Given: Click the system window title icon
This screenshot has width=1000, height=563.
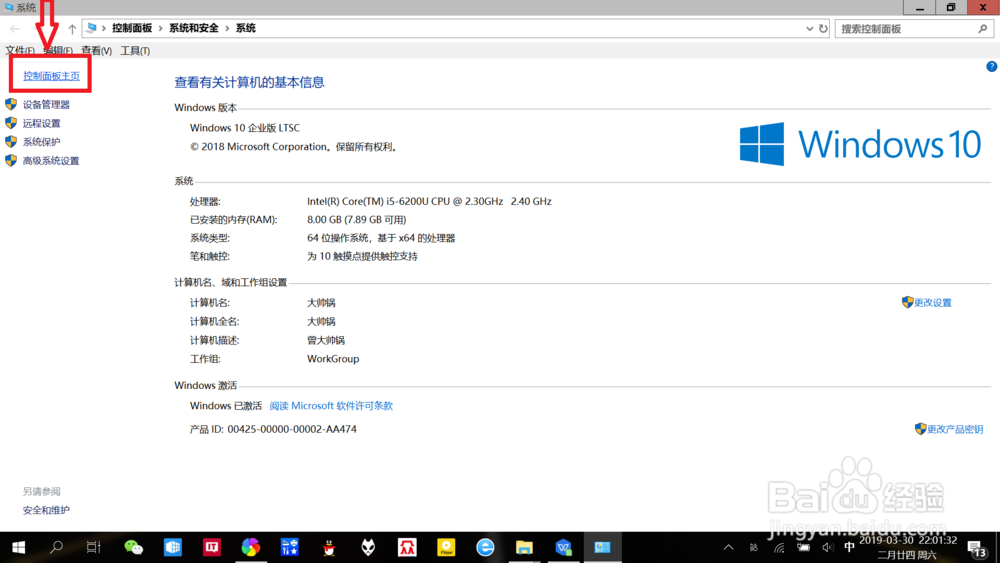Looking at the screenshot, I should pos(8,7).
